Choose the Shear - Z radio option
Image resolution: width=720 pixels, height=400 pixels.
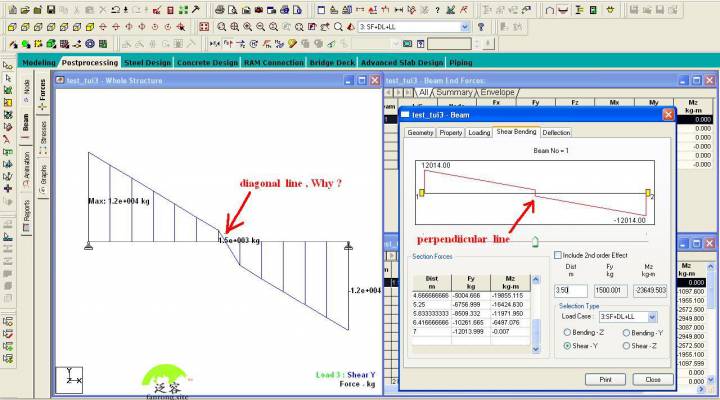[x=627, y=346]
